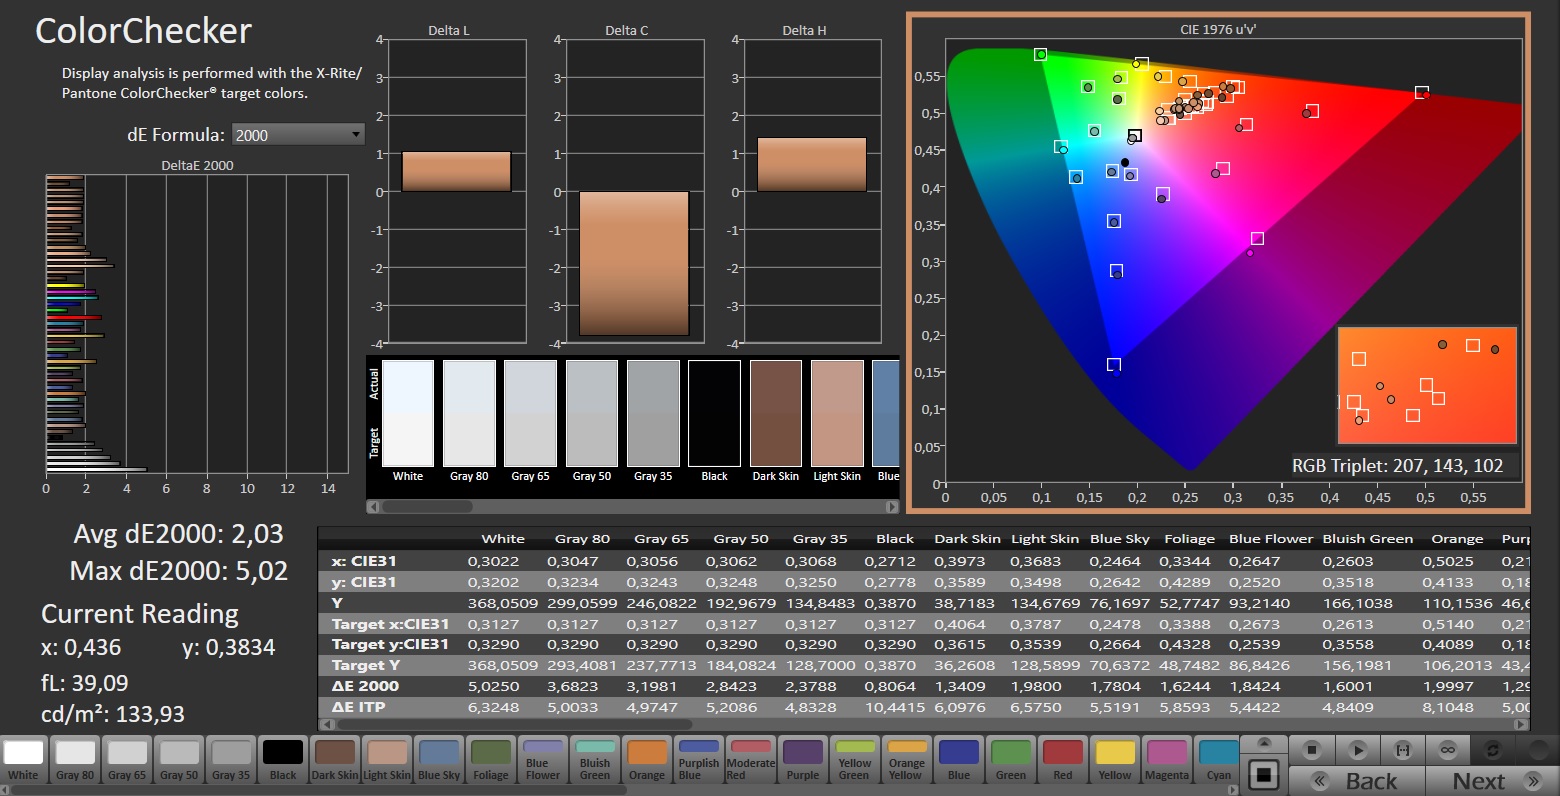The width and height of the screenshot is (1560, 796).
Task: Pick the Orange Yellow color patch
Action: (907, 759)
